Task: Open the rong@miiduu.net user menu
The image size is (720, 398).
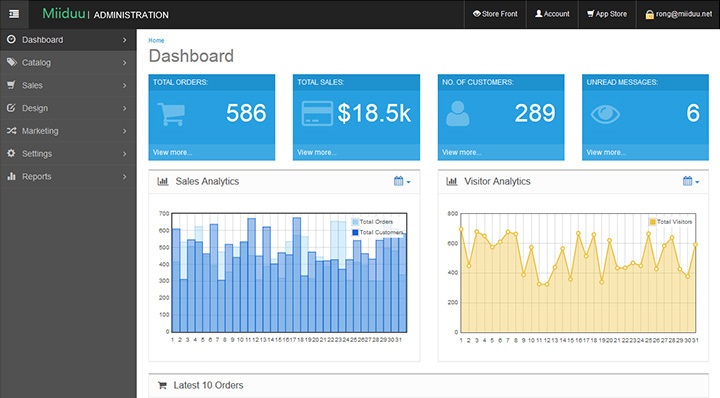Action: point(678,14)
